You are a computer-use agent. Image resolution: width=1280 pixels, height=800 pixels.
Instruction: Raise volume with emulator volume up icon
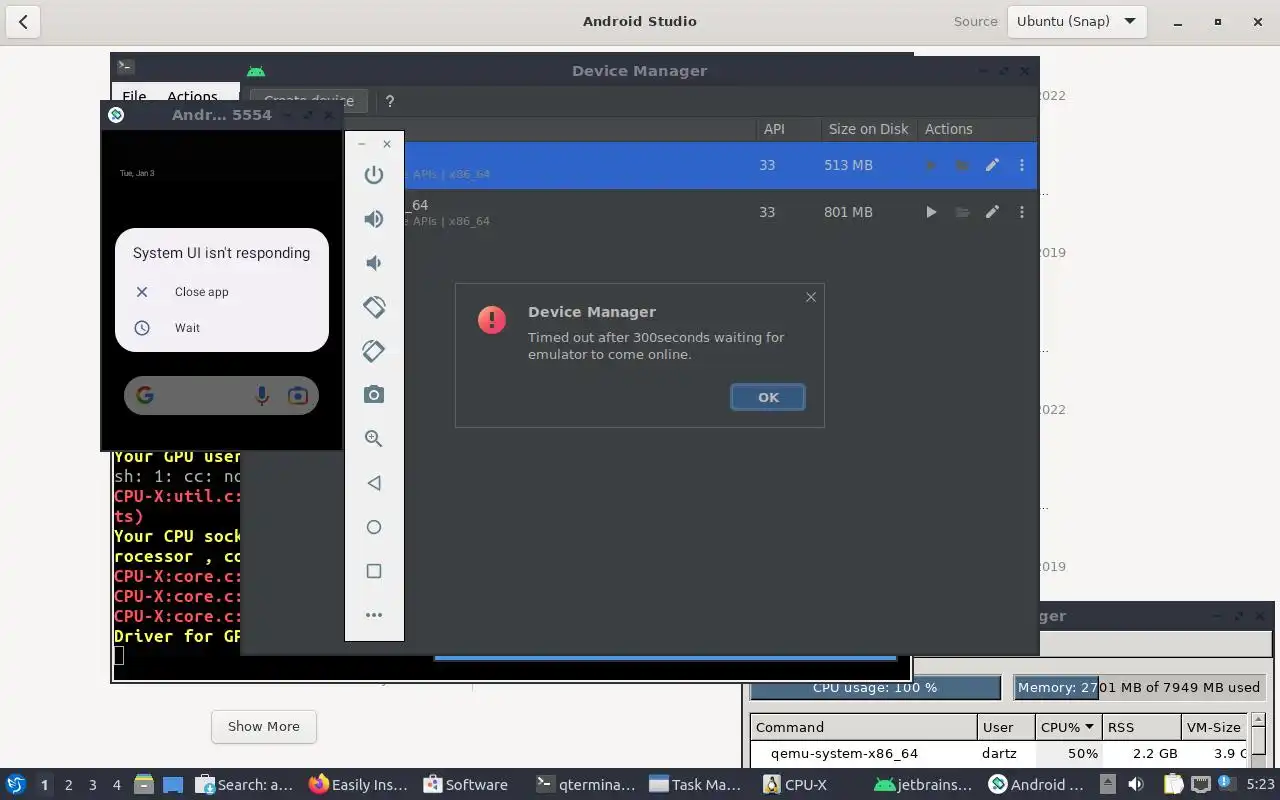click(374, 219)
